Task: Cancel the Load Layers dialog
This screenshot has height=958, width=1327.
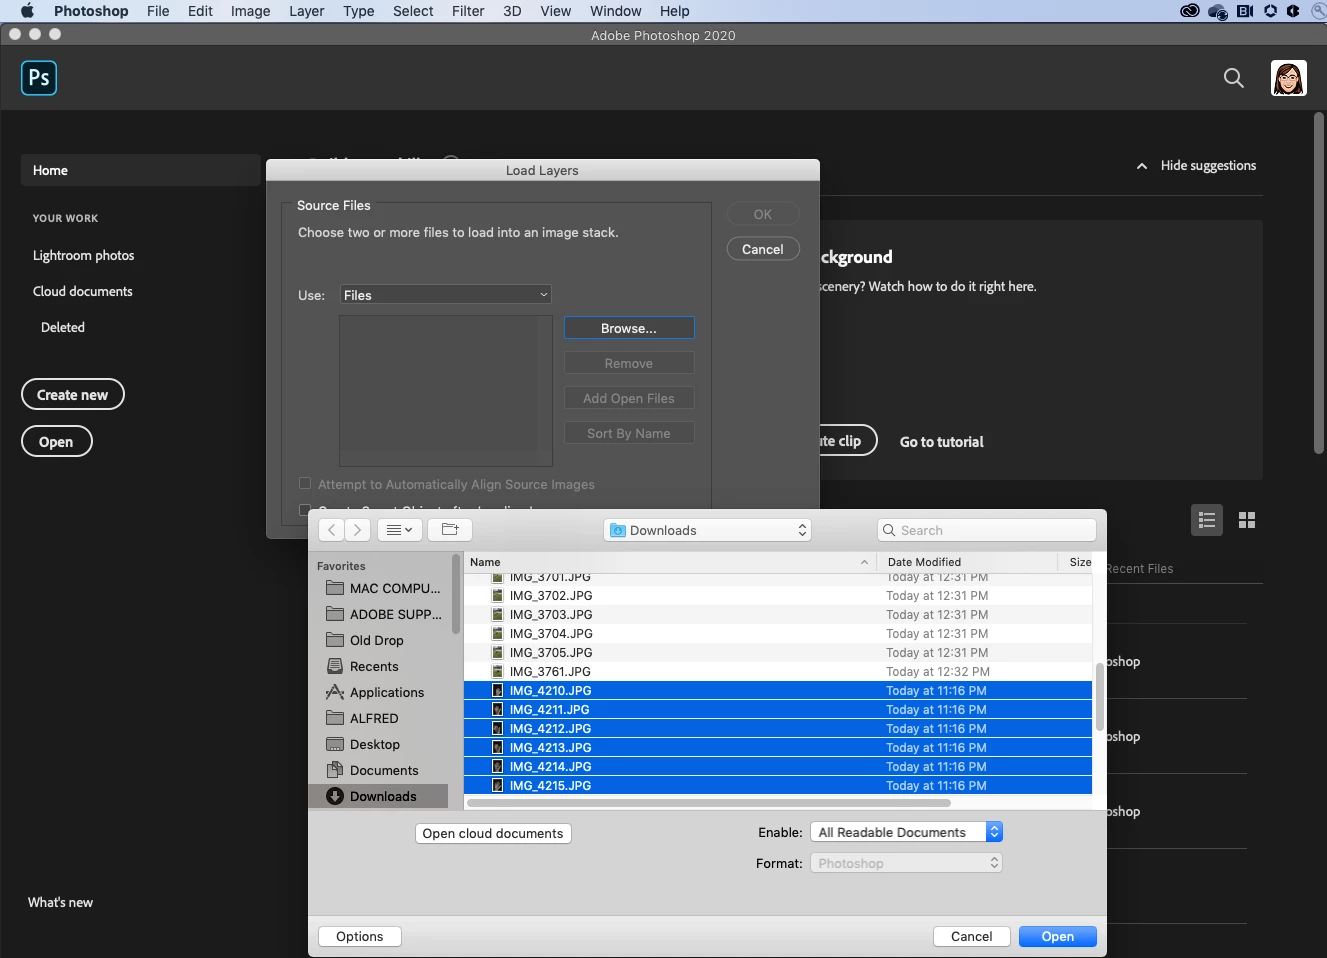Action: click(x=763, y=249)
